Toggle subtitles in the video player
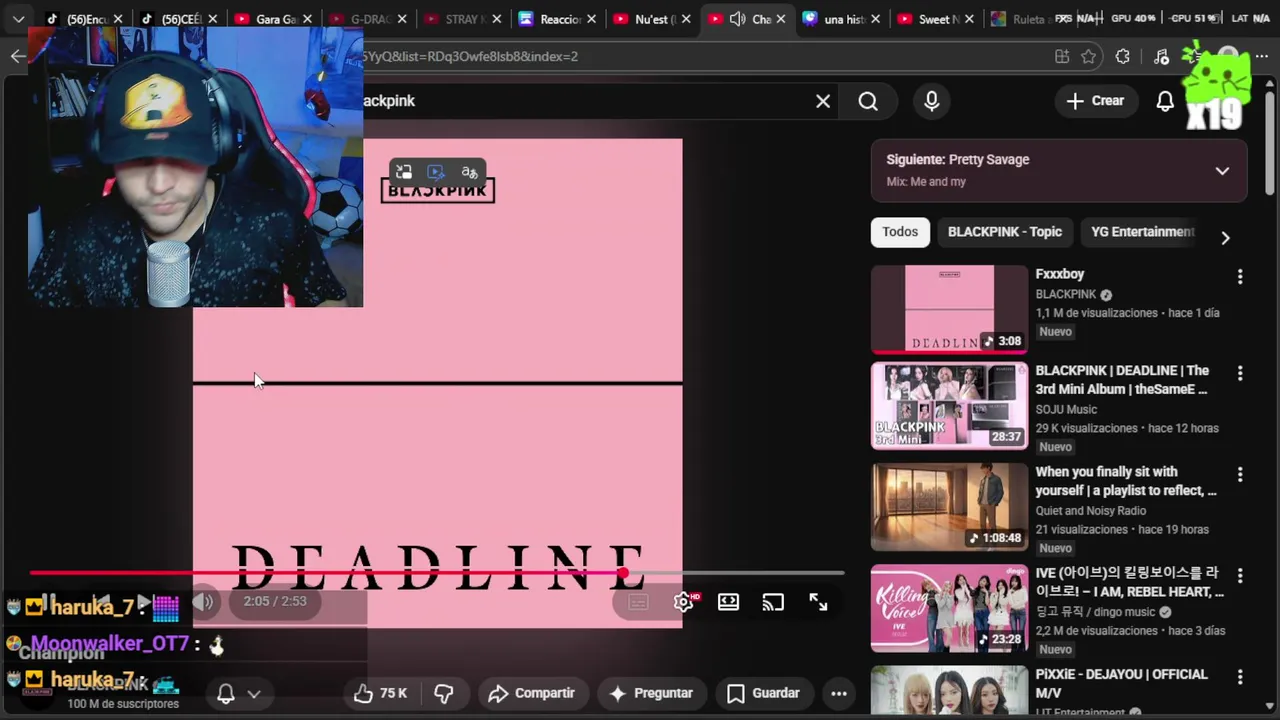The width and height of the screenshot is (1280, 720). click(638, 602)
